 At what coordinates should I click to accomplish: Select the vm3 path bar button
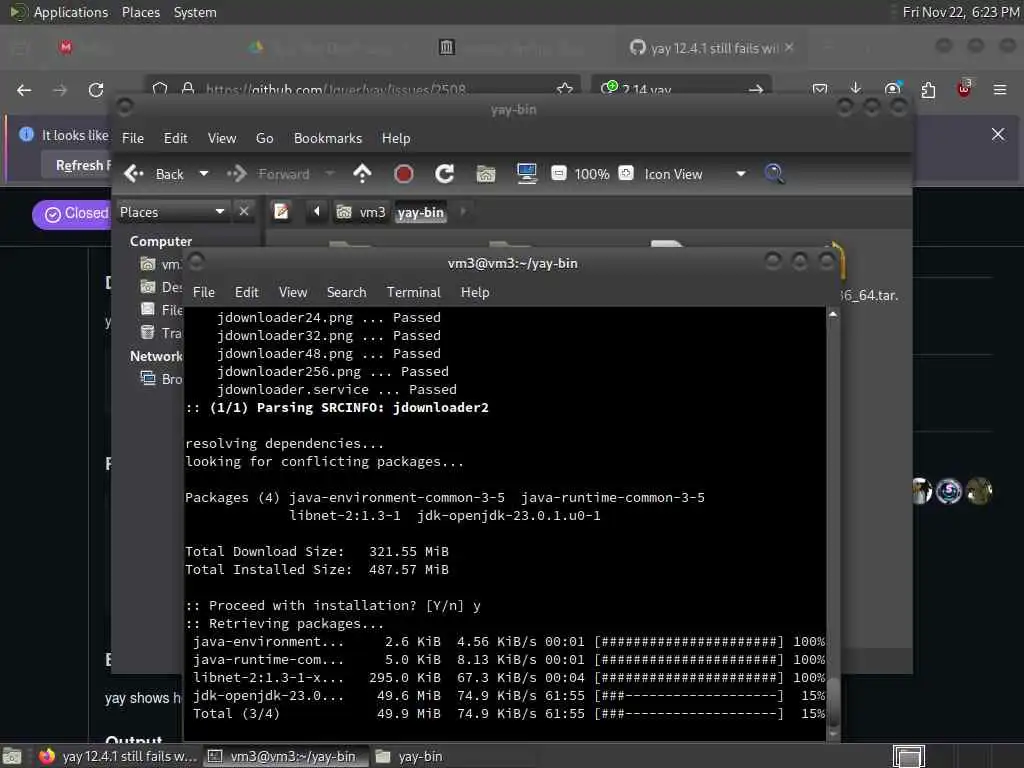(361, 212)
